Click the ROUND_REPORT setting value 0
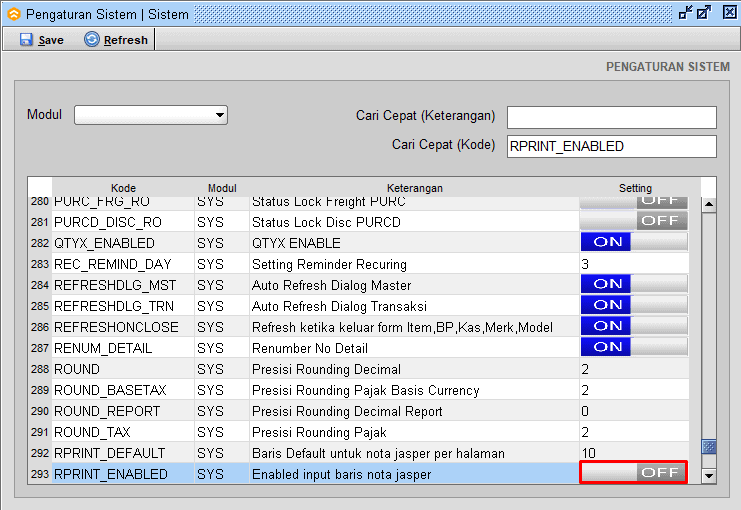Viewport: 741px width, 510px height. click(x=634, y=411)
